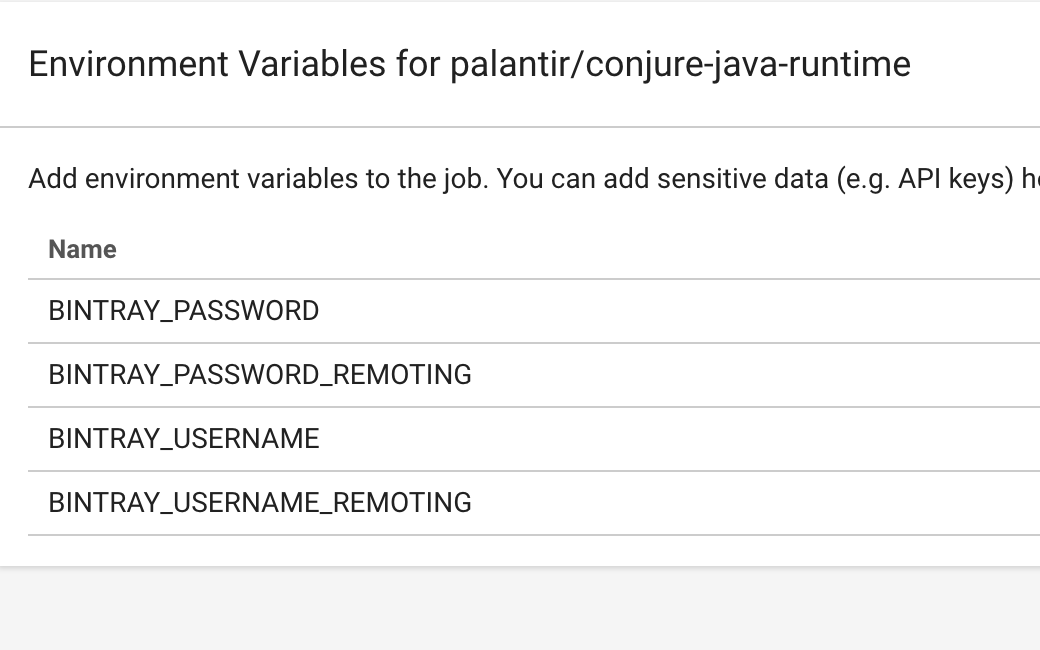Select the BINTRAY_PASSWORD_REMOTING row

(x=260, y=375)
